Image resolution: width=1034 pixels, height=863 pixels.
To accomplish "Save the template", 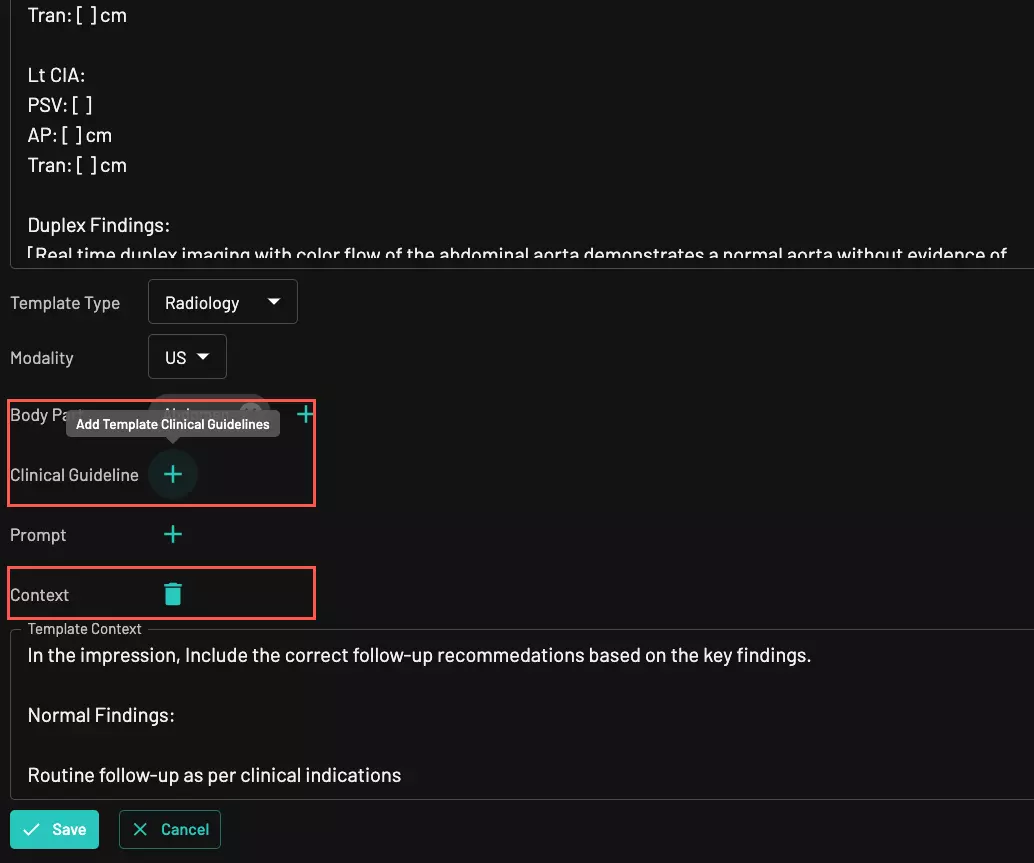I will click(x=55, y=829).
